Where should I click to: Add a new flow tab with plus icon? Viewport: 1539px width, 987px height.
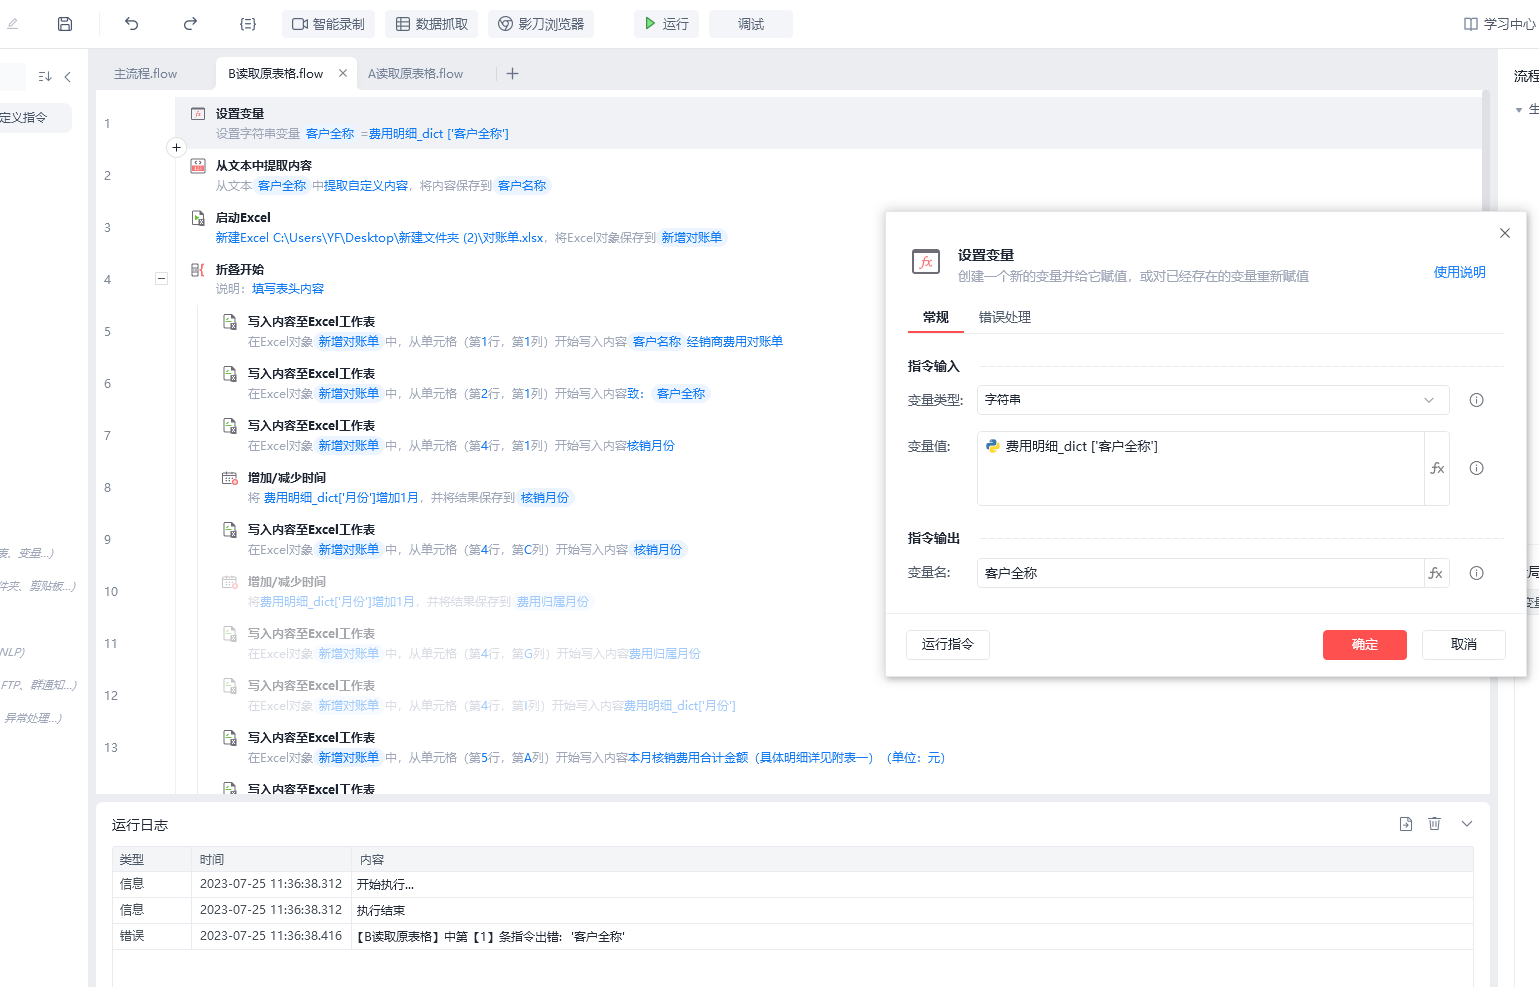click(x=513, y=73)
